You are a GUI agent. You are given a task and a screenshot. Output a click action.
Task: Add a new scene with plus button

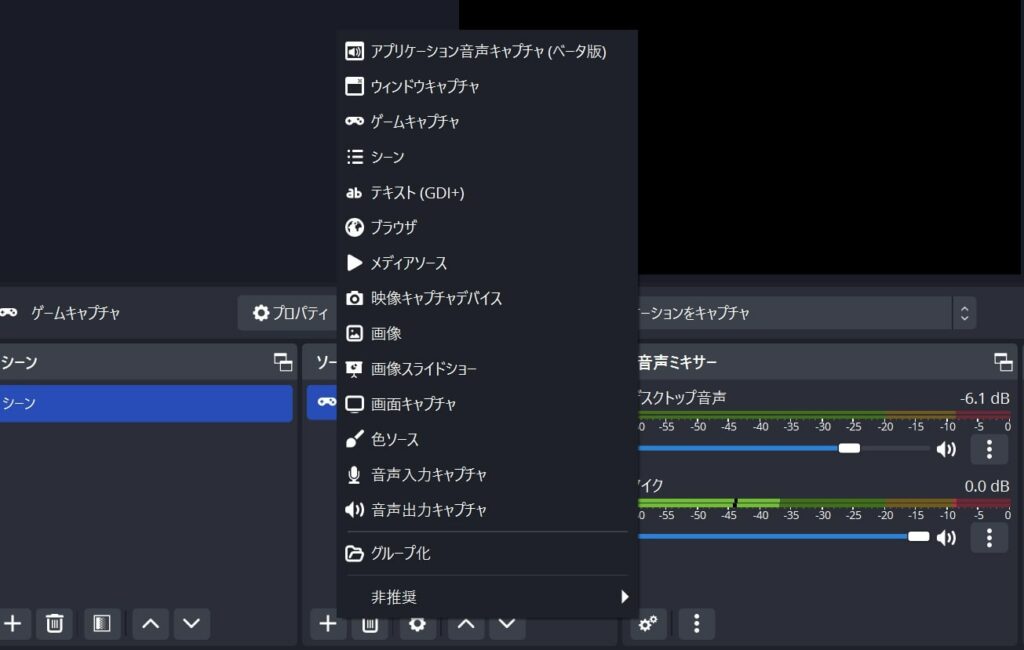click(13, 624)
